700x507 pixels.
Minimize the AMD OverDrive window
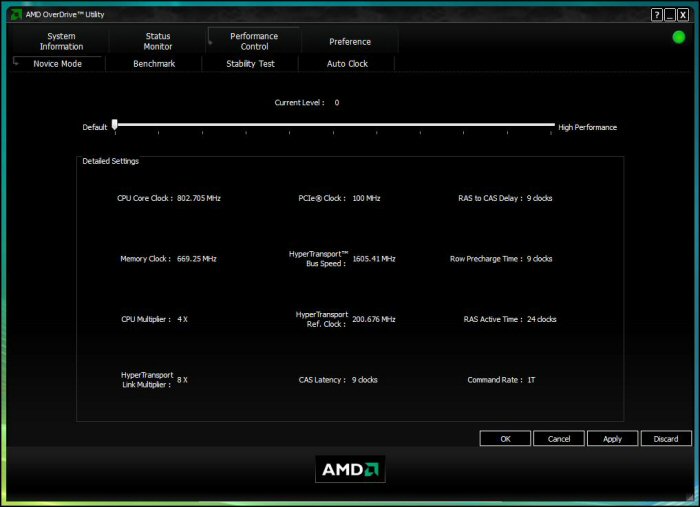670,15
